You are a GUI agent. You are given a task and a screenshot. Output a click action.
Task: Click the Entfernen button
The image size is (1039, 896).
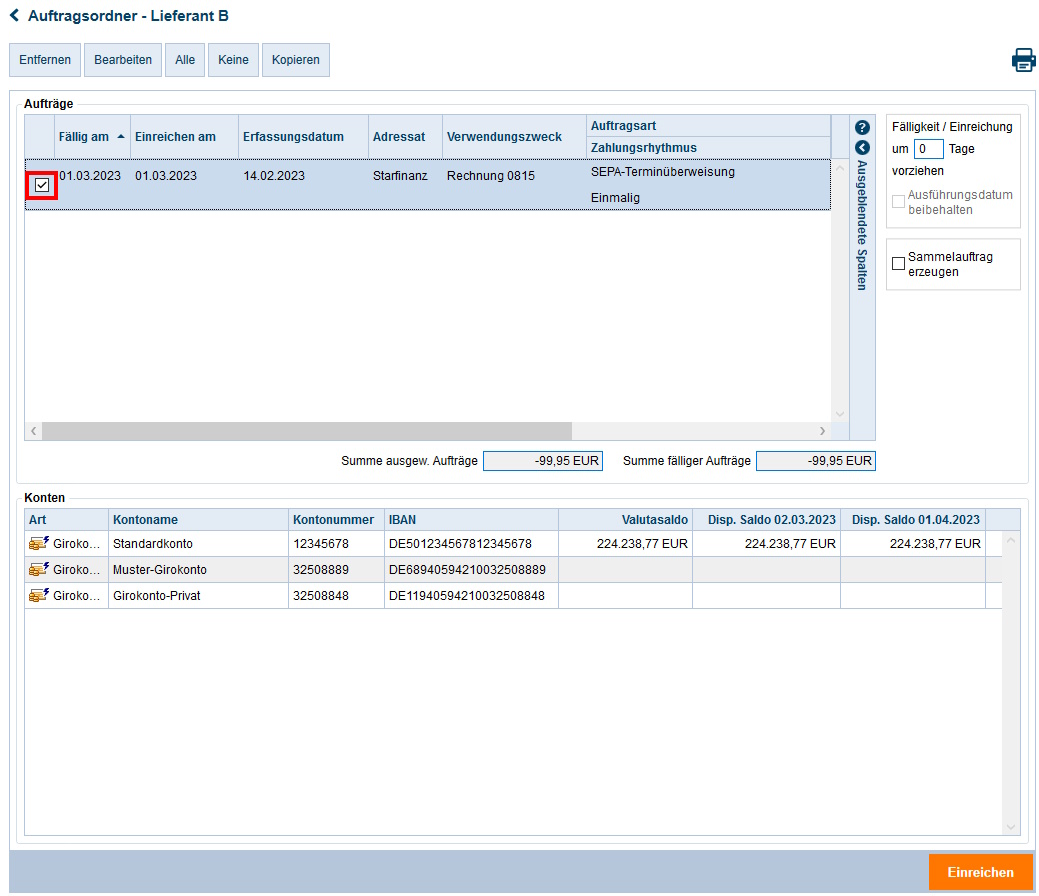[x=45, y=60]
